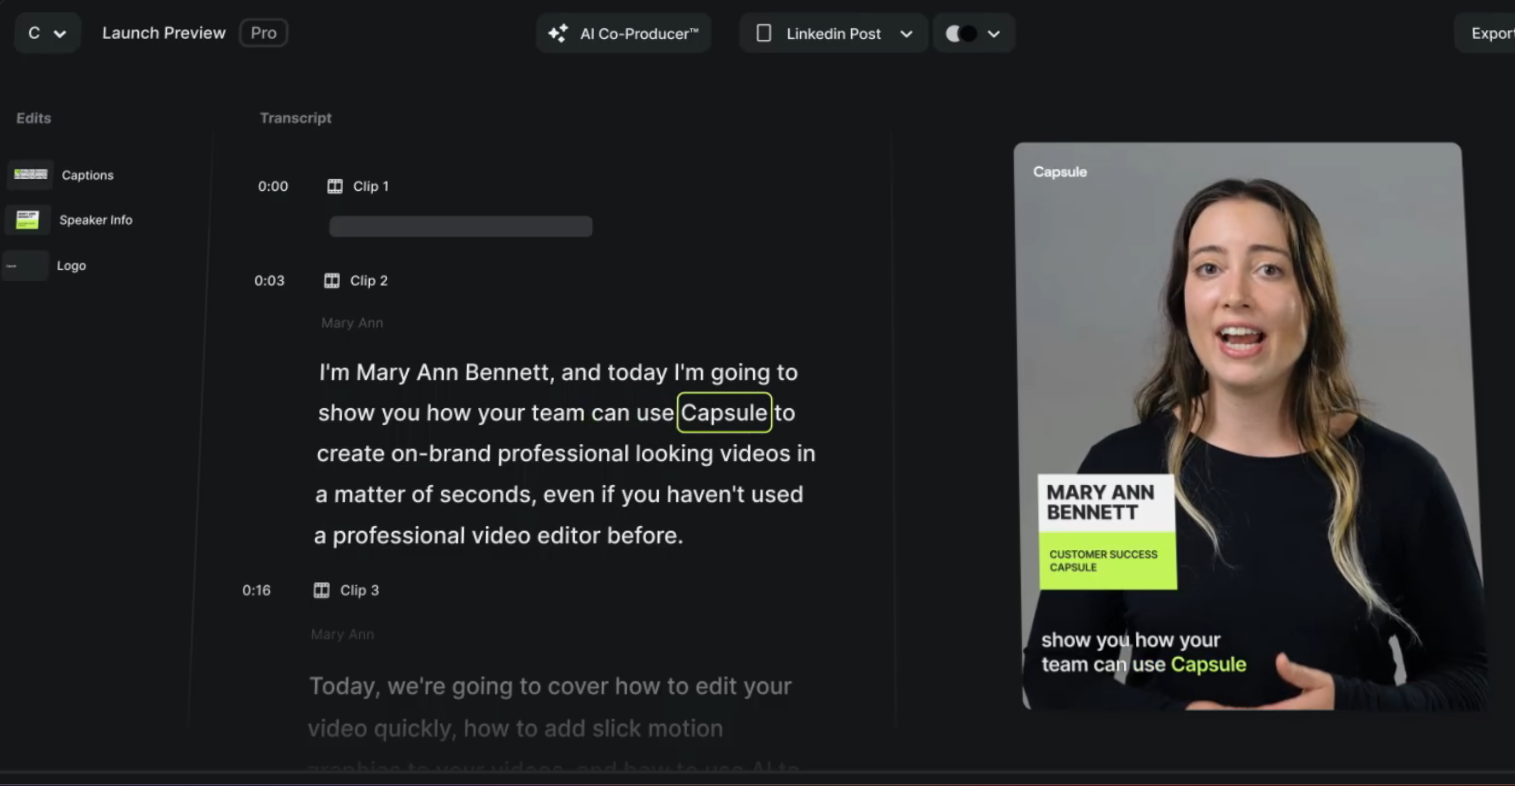Image resolution: width=1515 pixels, height=786 pixels.
Task: Click the Pro badge
Action: click(x=262, y=32)
